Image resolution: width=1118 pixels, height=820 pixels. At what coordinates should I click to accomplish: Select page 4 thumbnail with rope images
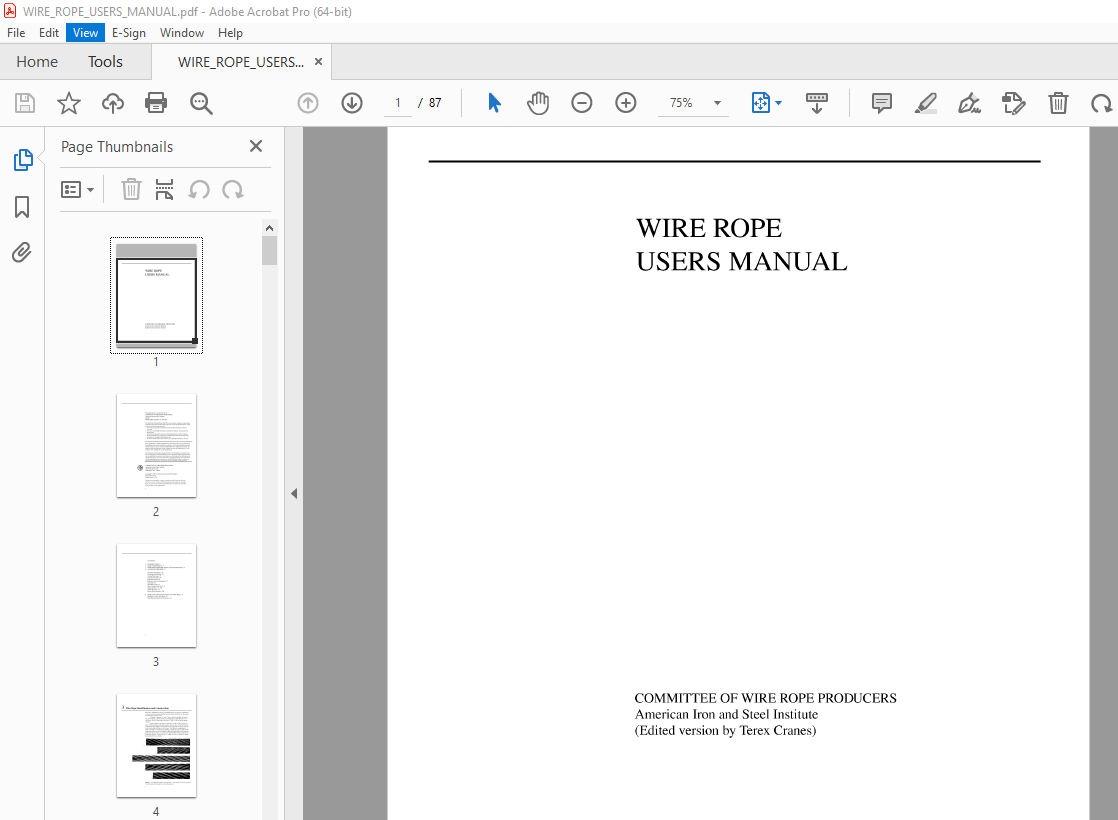pyautogui.click(x=156, y=746)
